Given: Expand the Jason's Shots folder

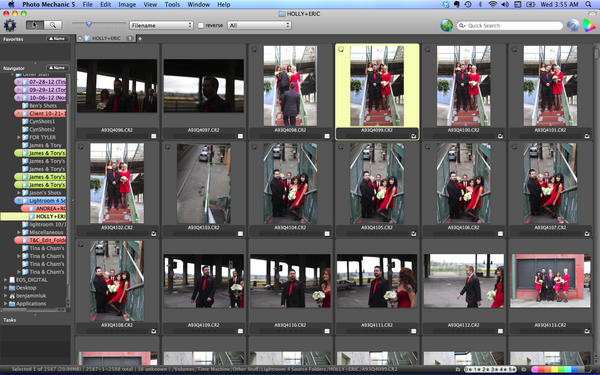Looking at the screenshot, I should pyautogui.click(x=18, y=192).
